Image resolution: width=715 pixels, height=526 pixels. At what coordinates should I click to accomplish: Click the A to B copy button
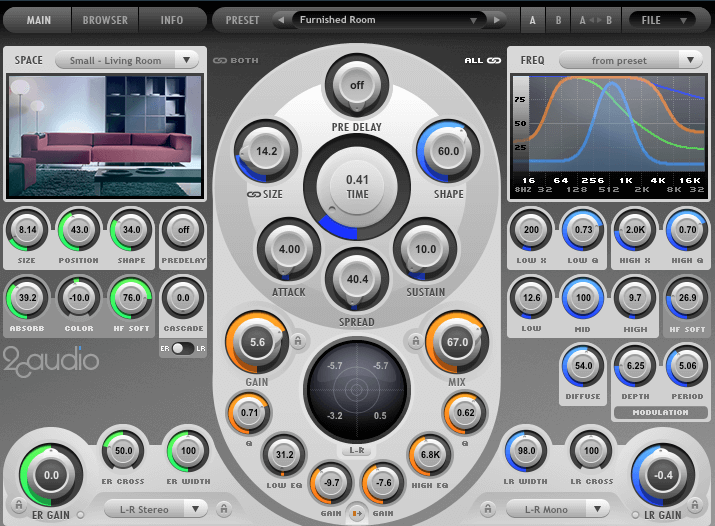(593, 19)
